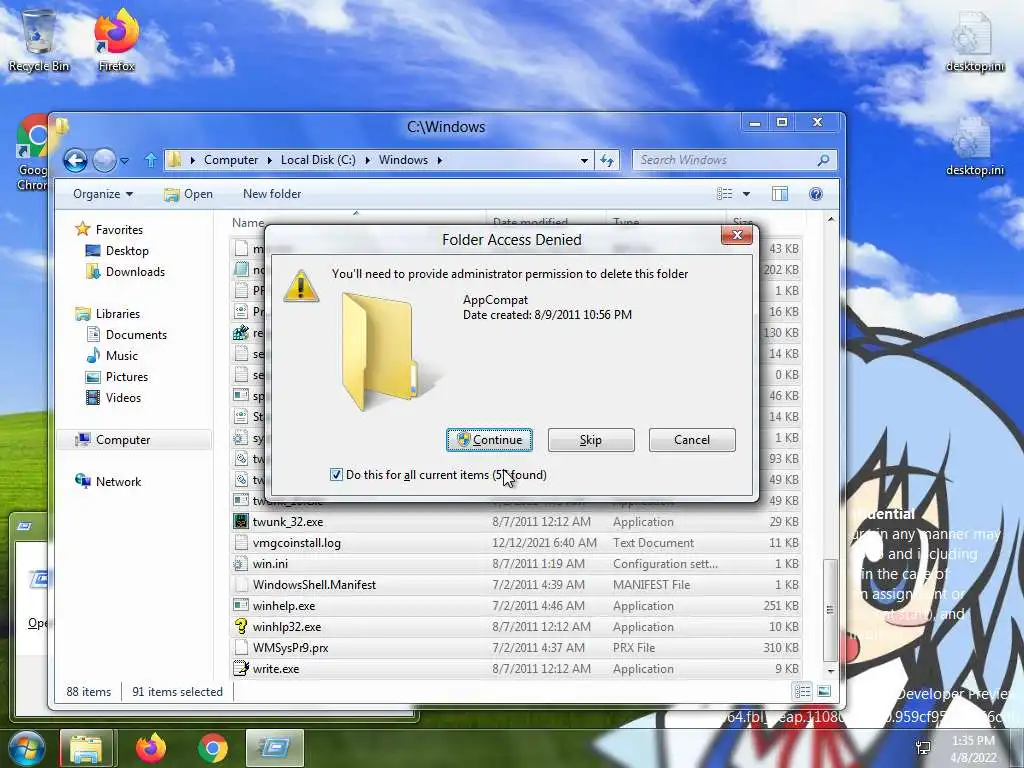The width and height of the screenshot is (1024, 768).
Task: Select Downloads under Favorites
Action: (x=135, y=272)
